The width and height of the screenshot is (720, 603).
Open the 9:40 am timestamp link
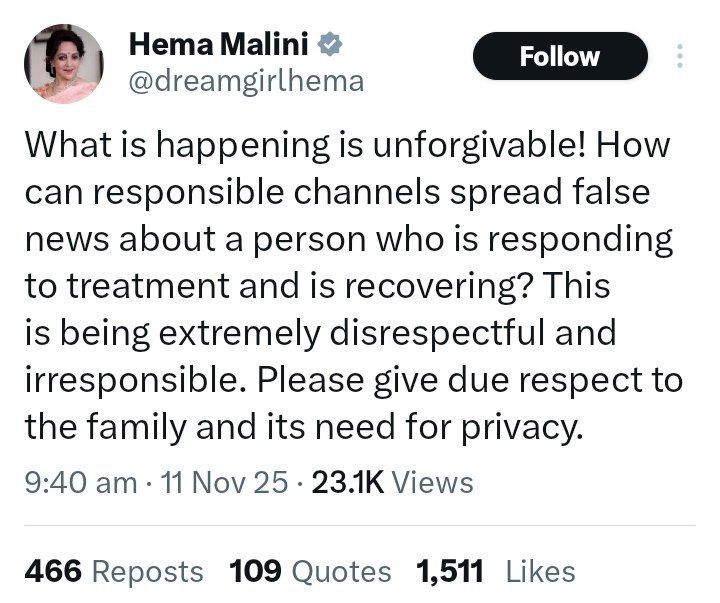click(79, 483)
